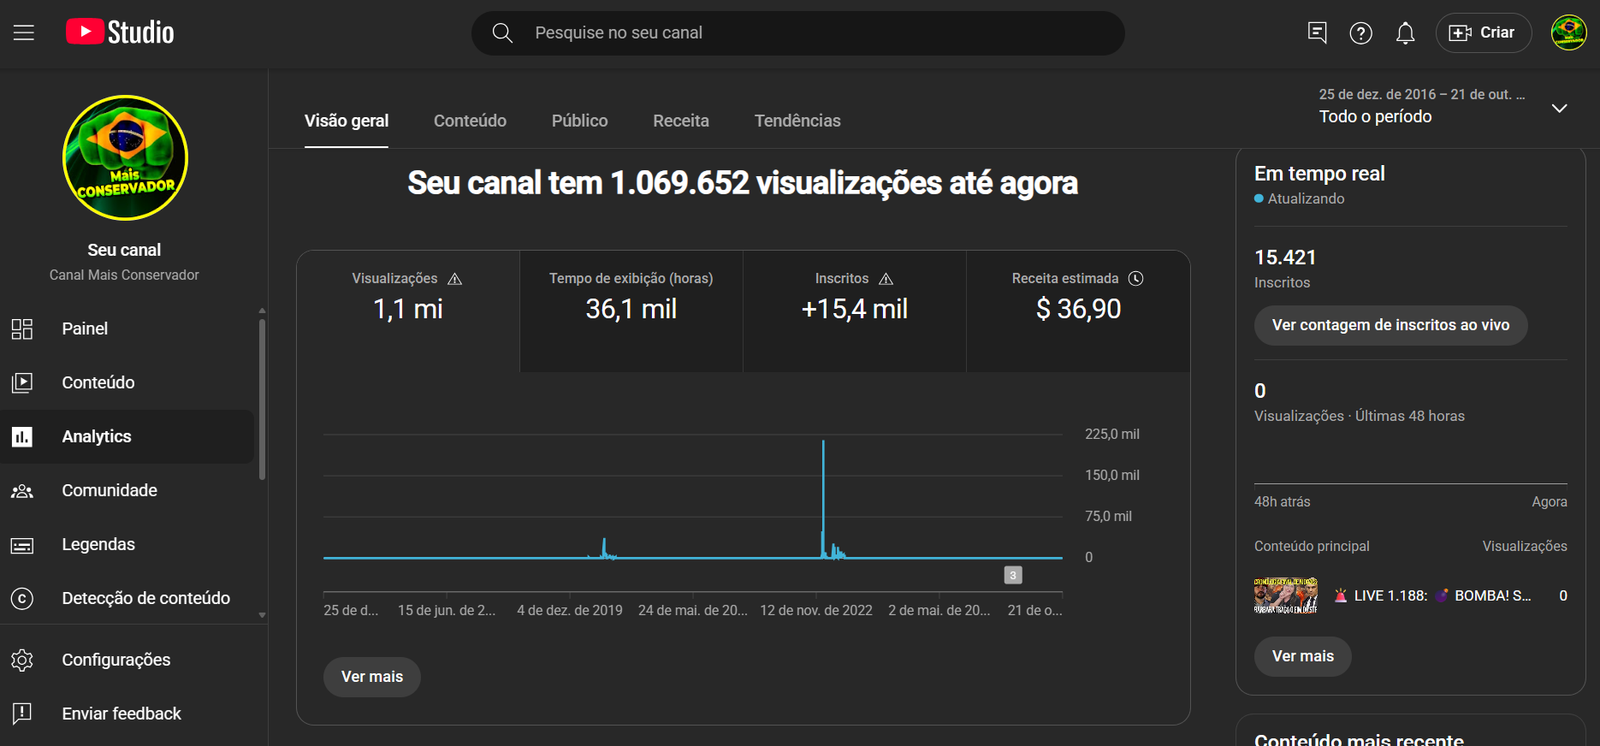This screenshot has width=1600, height=746.
Task: Click the YouTube Studio logo
Action: 120,33
